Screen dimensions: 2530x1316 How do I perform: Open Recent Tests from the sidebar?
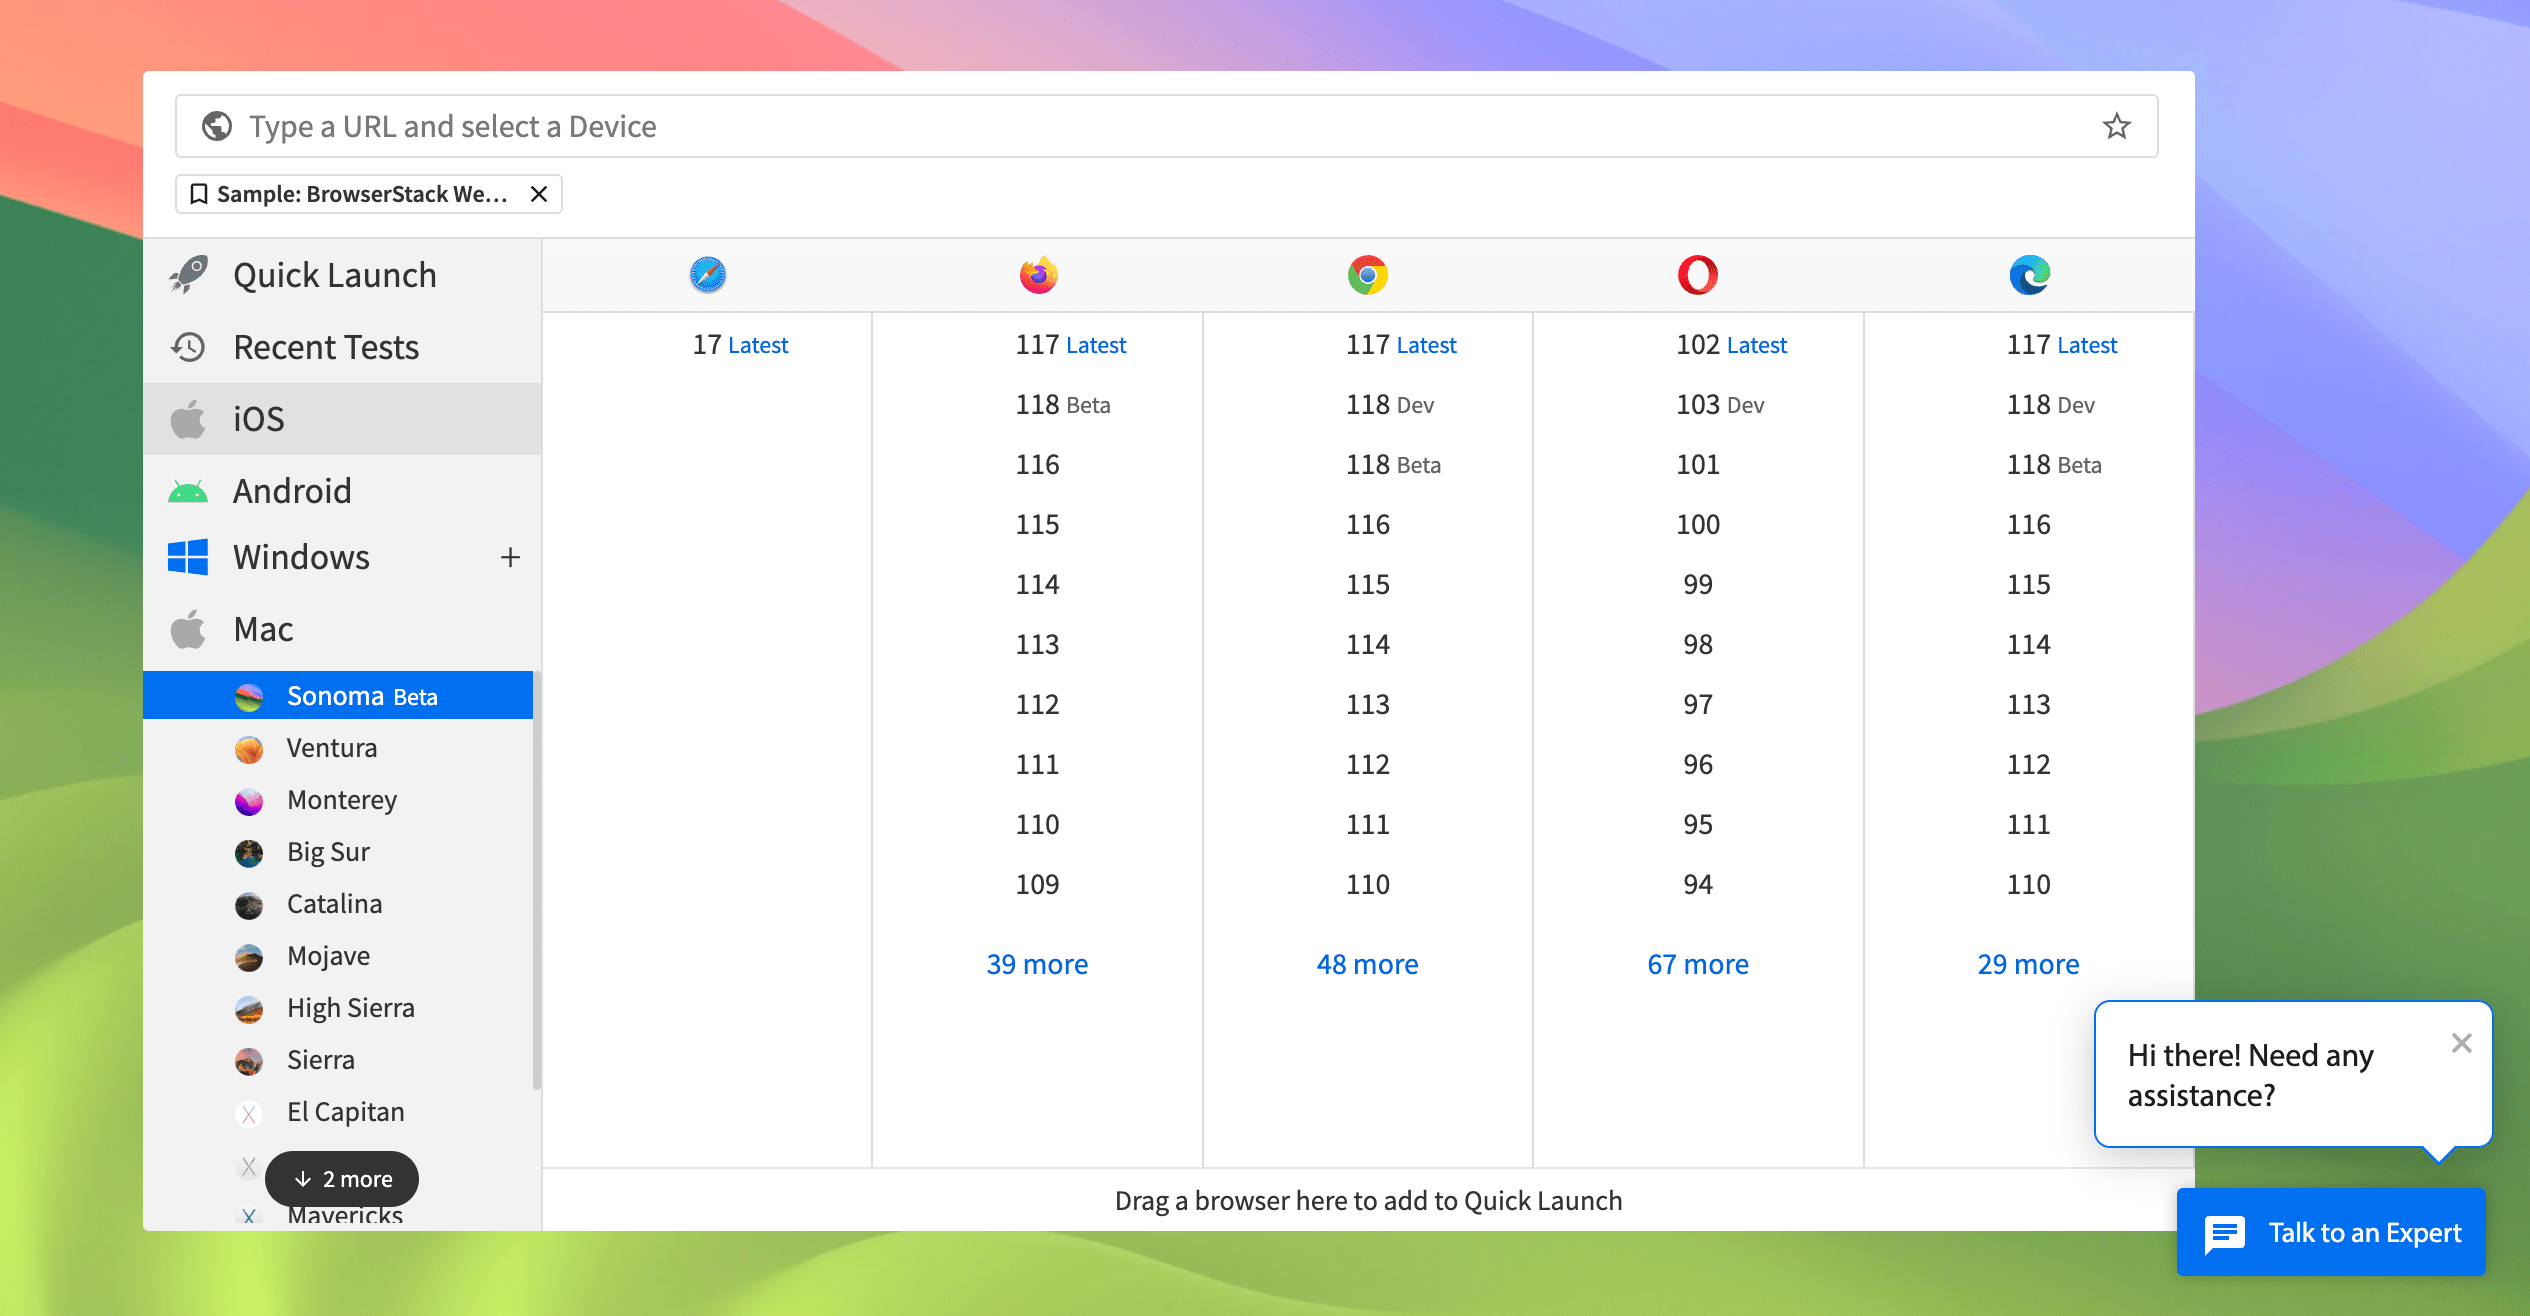pos(325,346)
